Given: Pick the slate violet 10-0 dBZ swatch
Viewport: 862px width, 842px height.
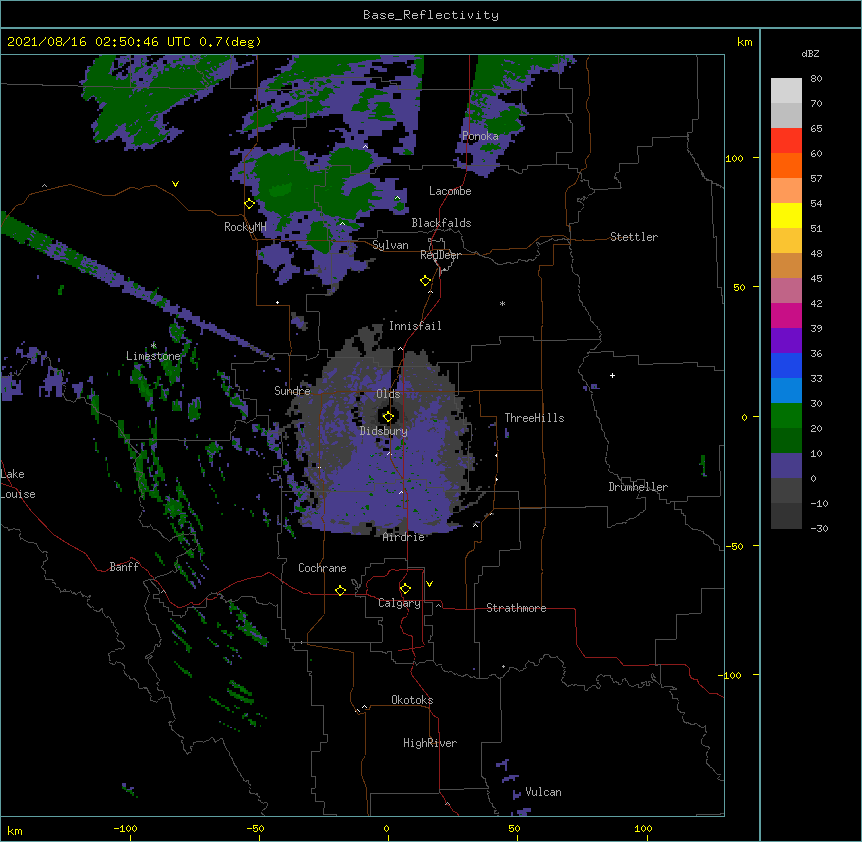Looking at the screenshot, I should click(x=786, y=466).
